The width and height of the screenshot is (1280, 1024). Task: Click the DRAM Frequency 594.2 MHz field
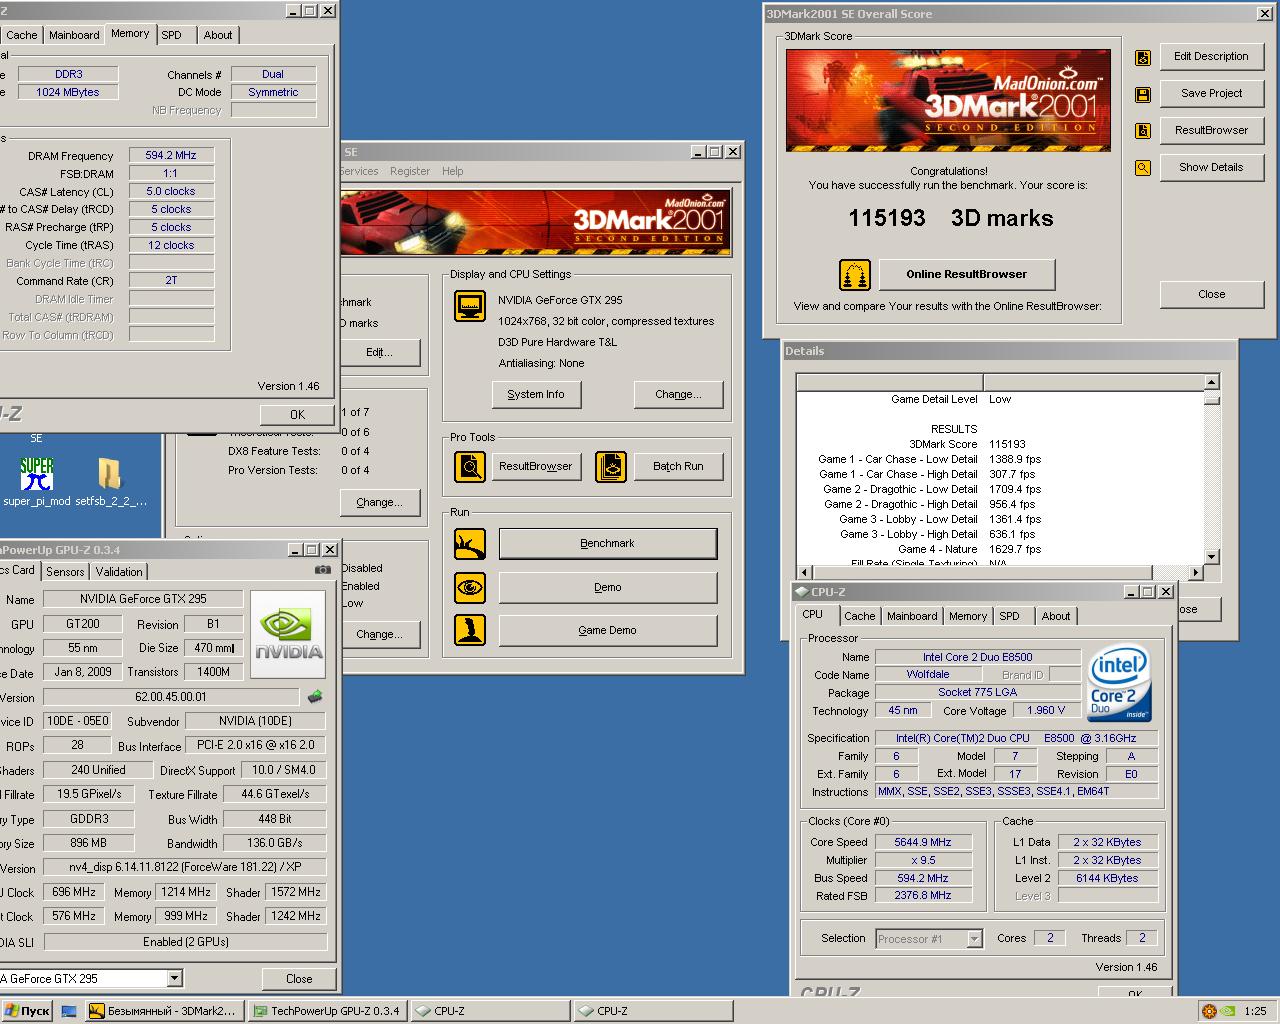tap(171, 156)
